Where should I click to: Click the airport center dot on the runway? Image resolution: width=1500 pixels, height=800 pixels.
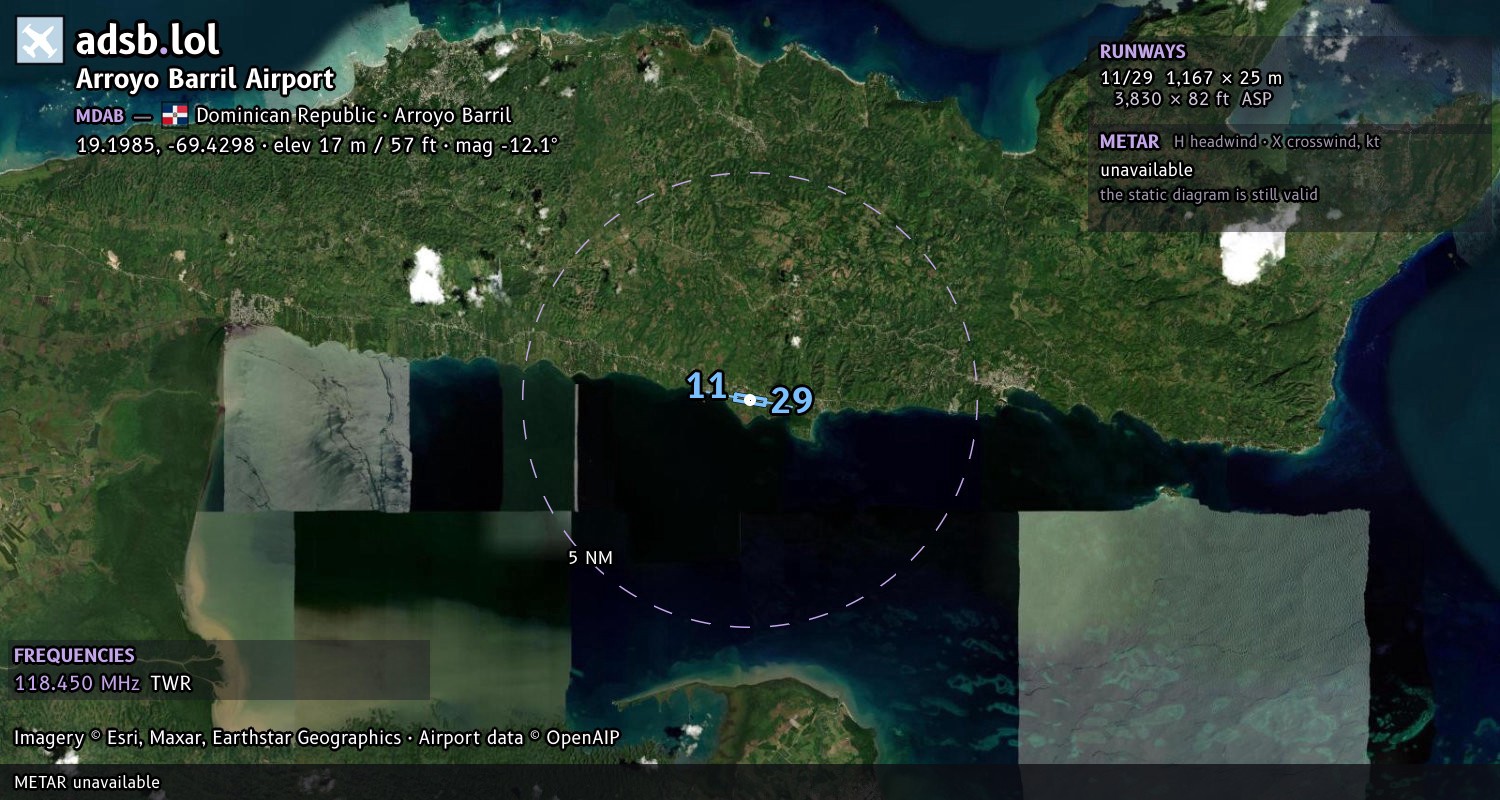(750, 399)
